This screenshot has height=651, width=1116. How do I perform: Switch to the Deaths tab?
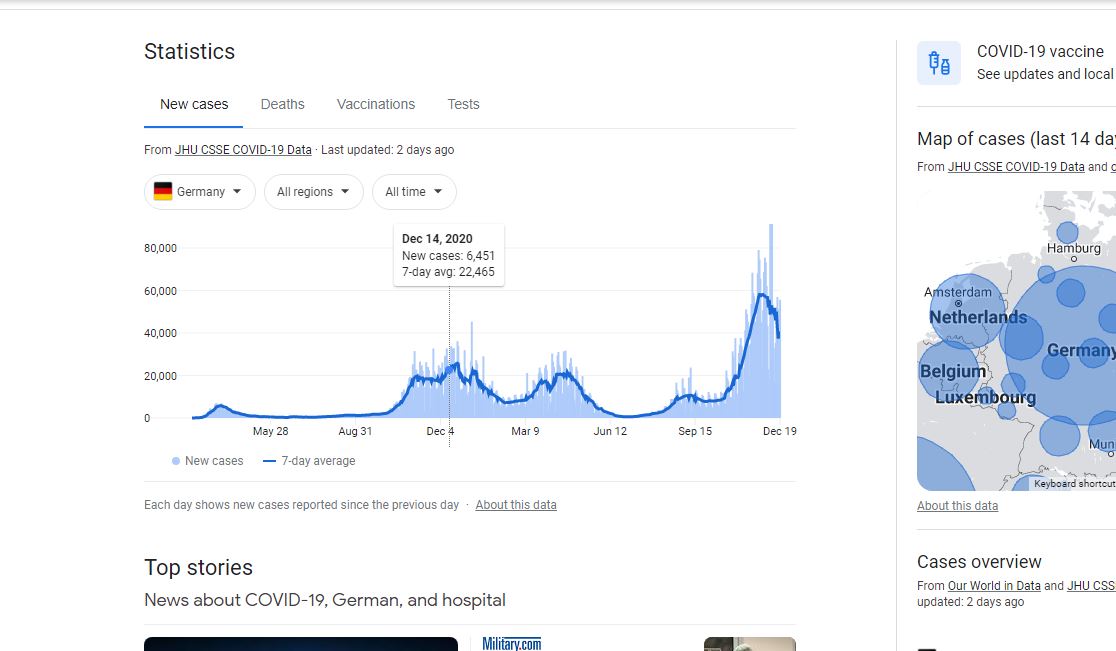tap(282, 104)
